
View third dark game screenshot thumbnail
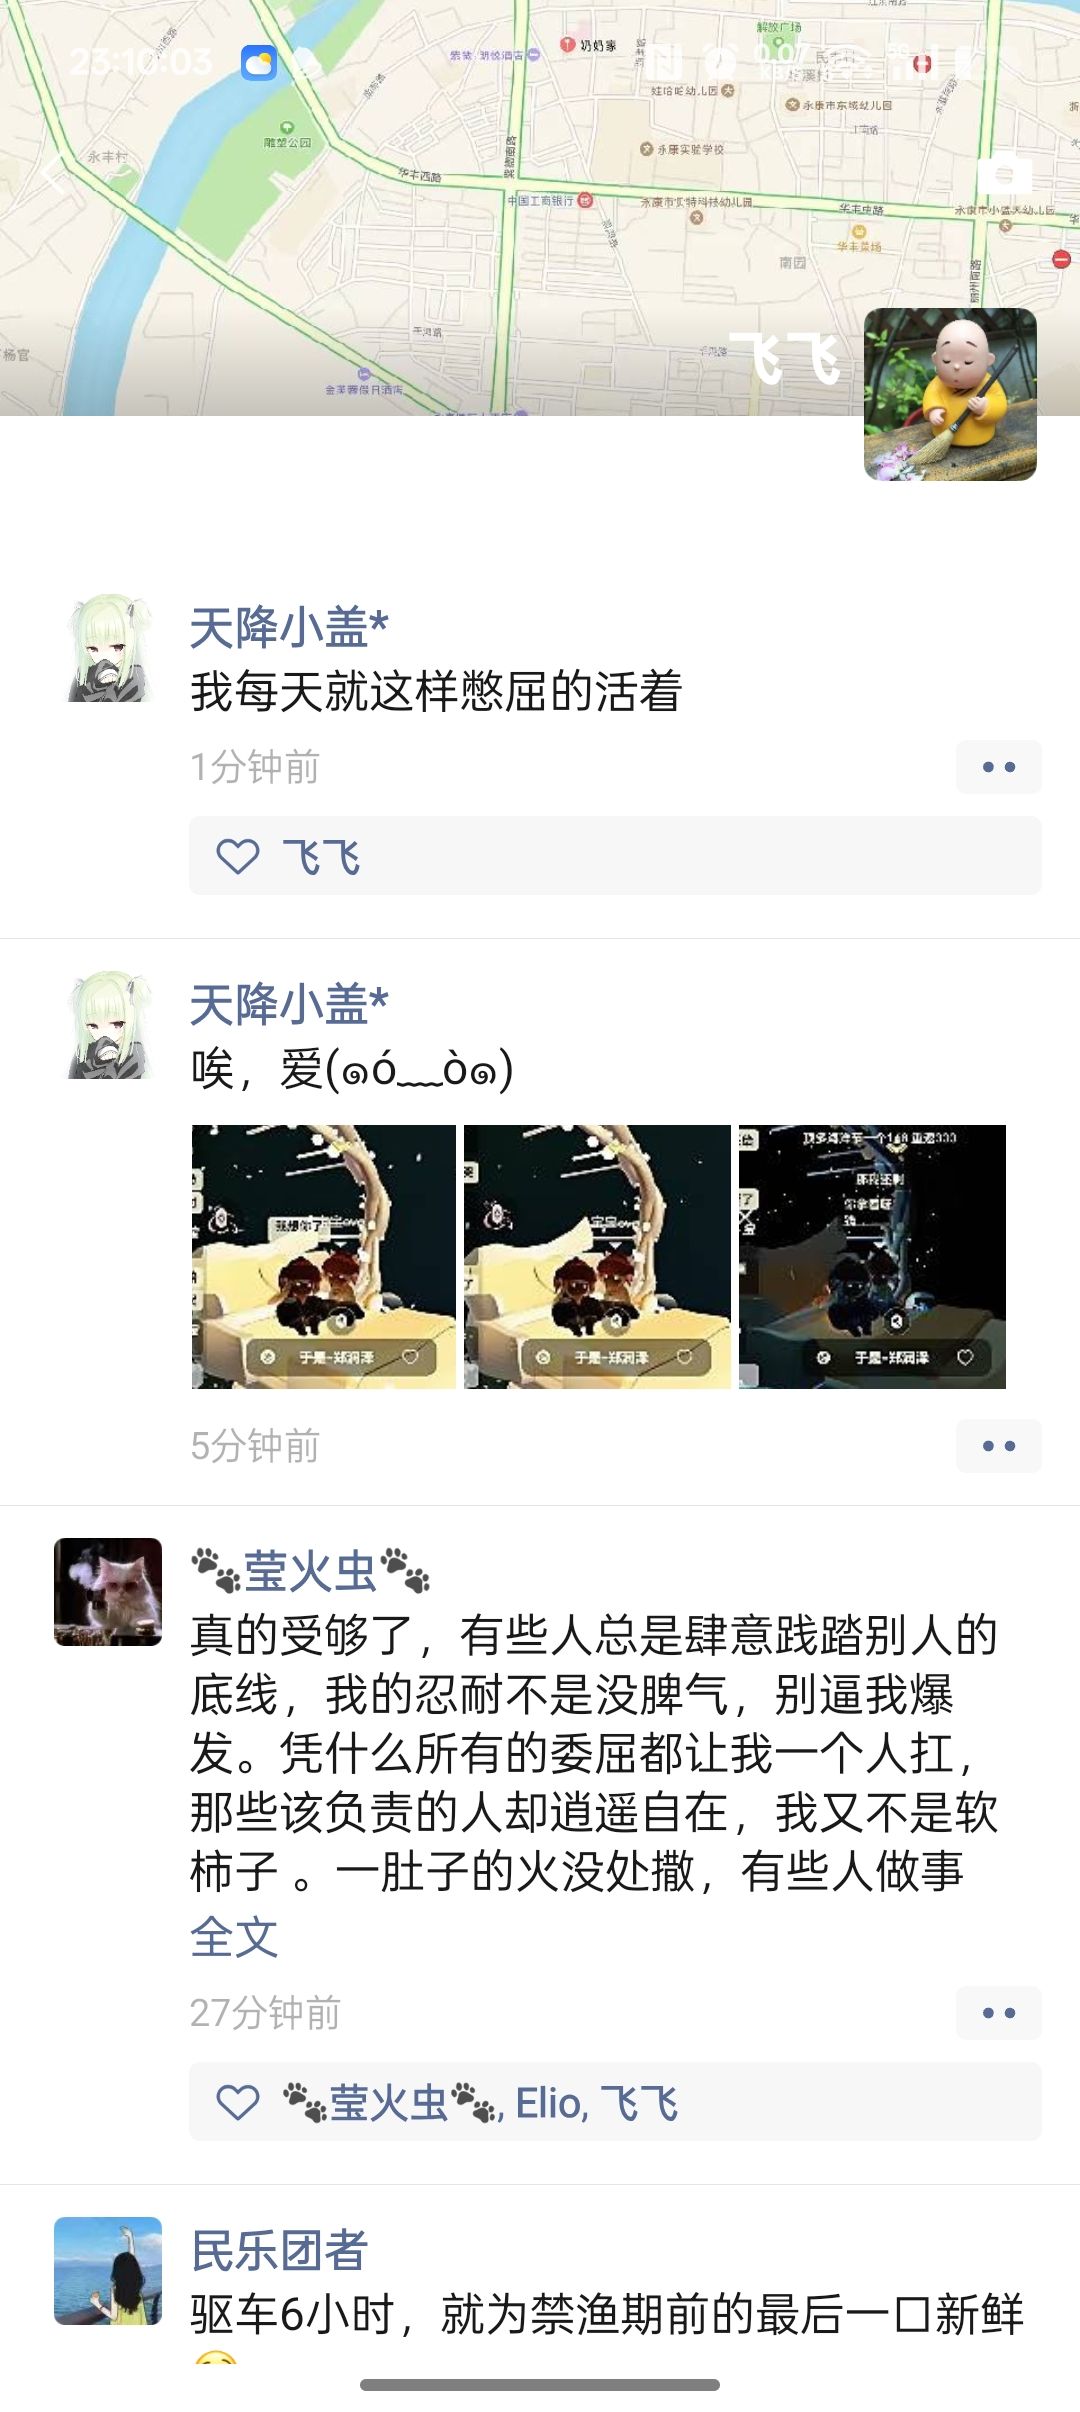(872, 1257)
